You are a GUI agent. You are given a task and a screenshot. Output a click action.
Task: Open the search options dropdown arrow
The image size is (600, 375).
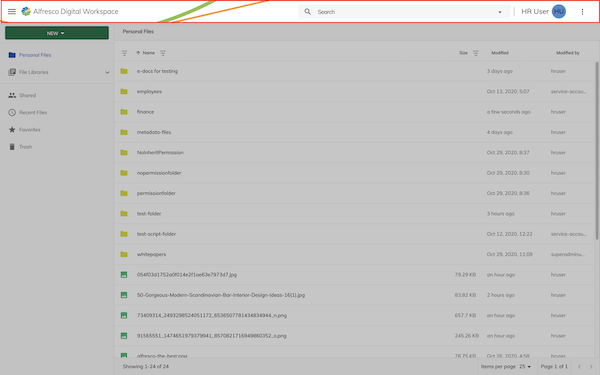[500, 12]
